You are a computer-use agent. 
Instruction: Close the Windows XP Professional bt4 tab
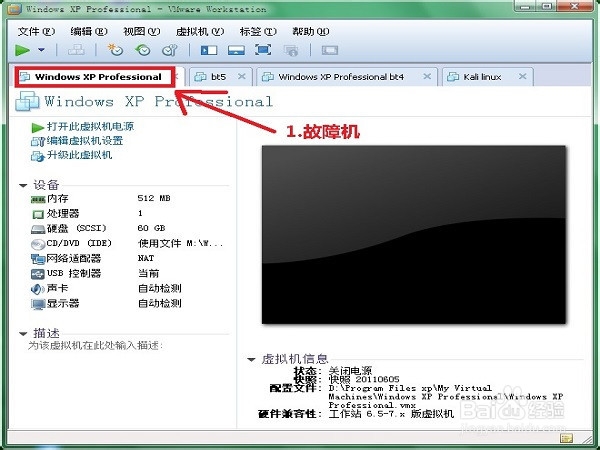[x=427, y=77]
